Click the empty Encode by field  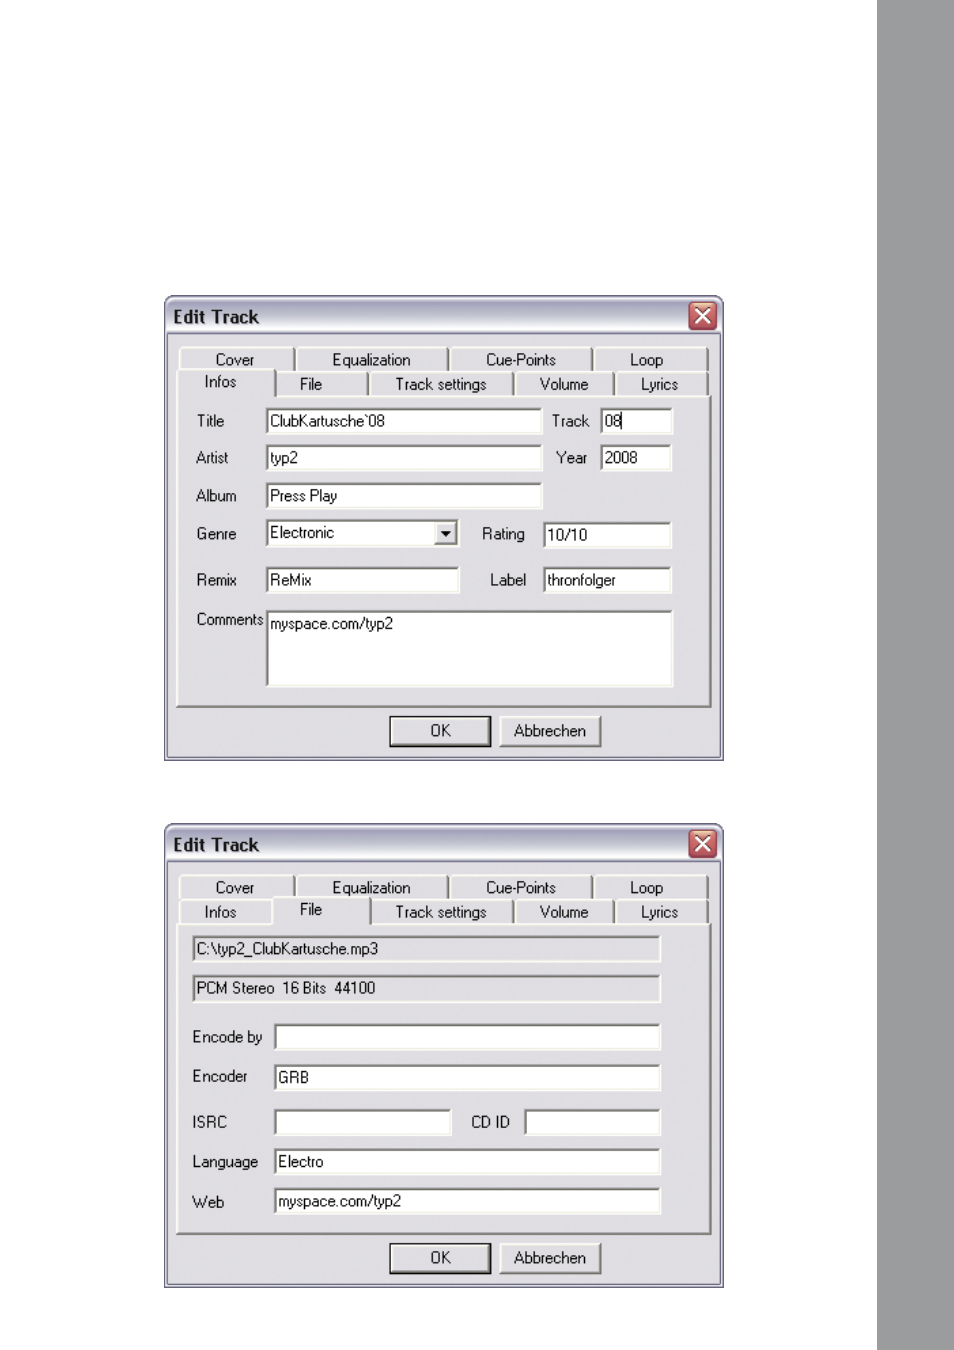(467, 1037)
